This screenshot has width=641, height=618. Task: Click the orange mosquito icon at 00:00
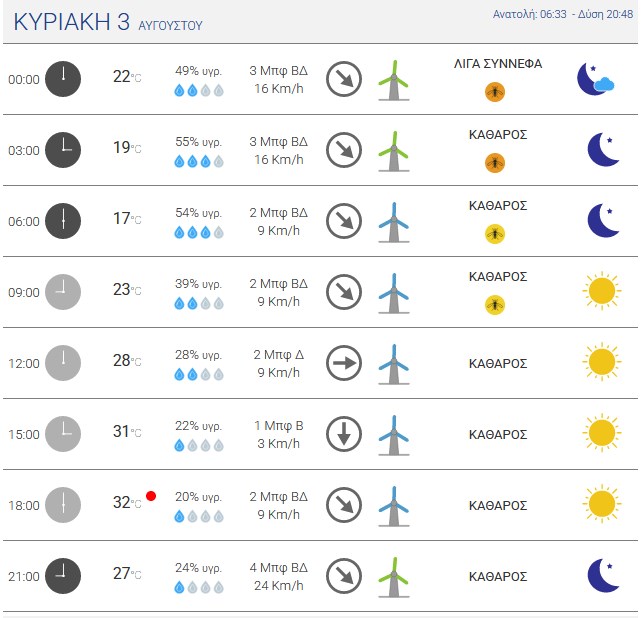[495, 92]
